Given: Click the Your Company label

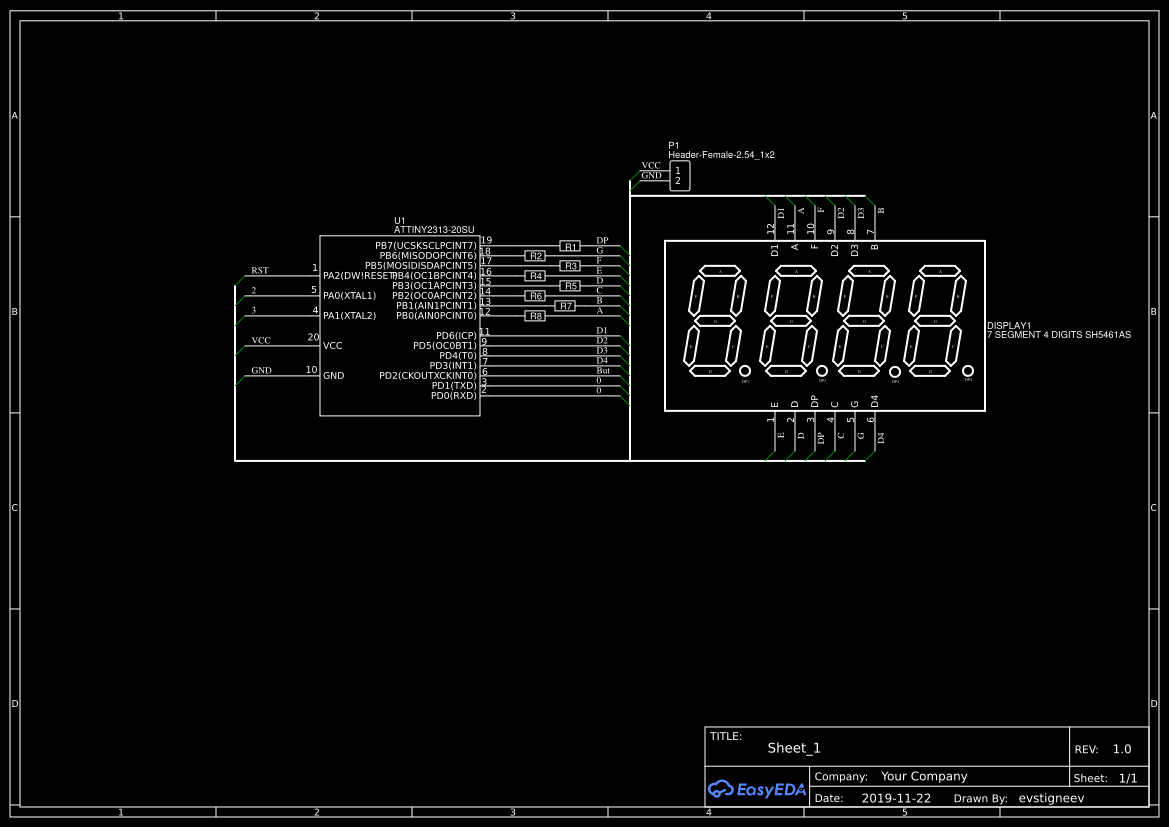Looking at the screenshot, I should (x=922, y=775).
